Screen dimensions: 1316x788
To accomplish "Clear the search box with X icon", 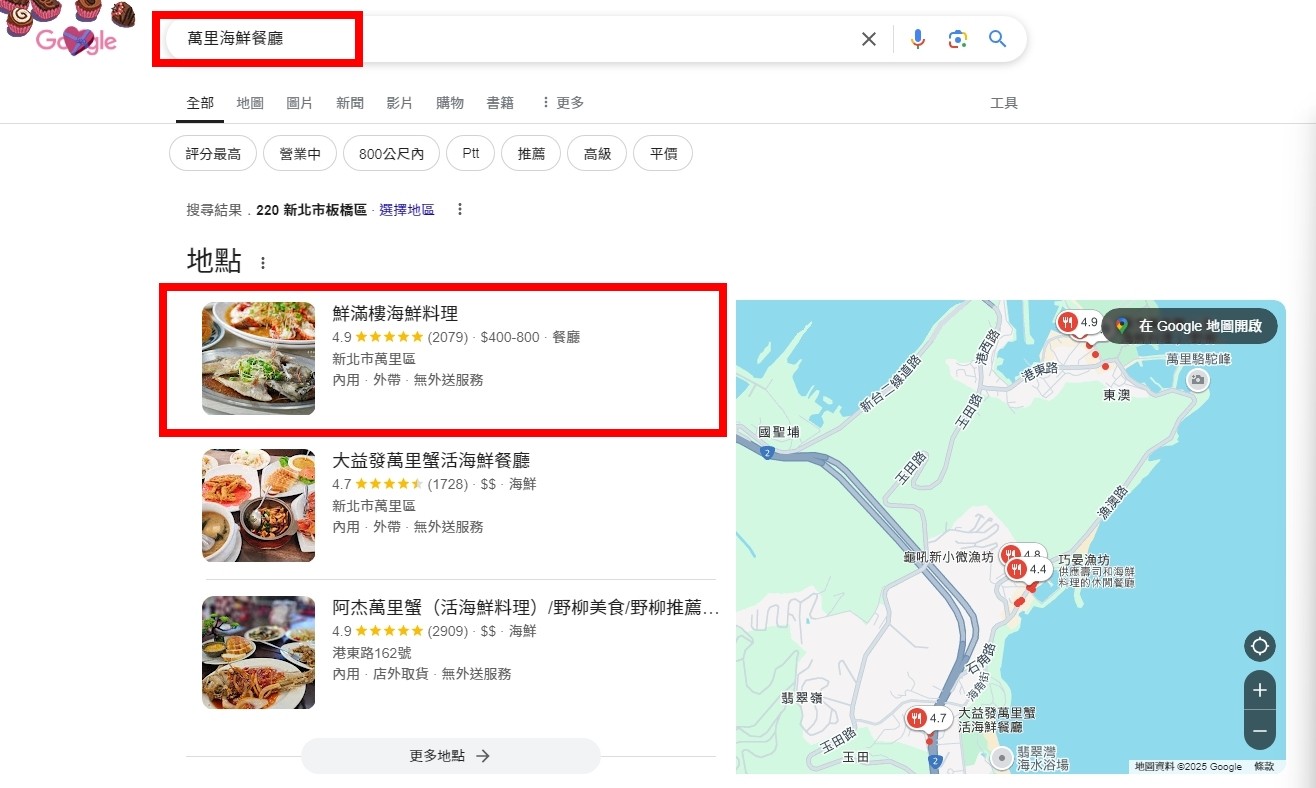I will [869, 39].
